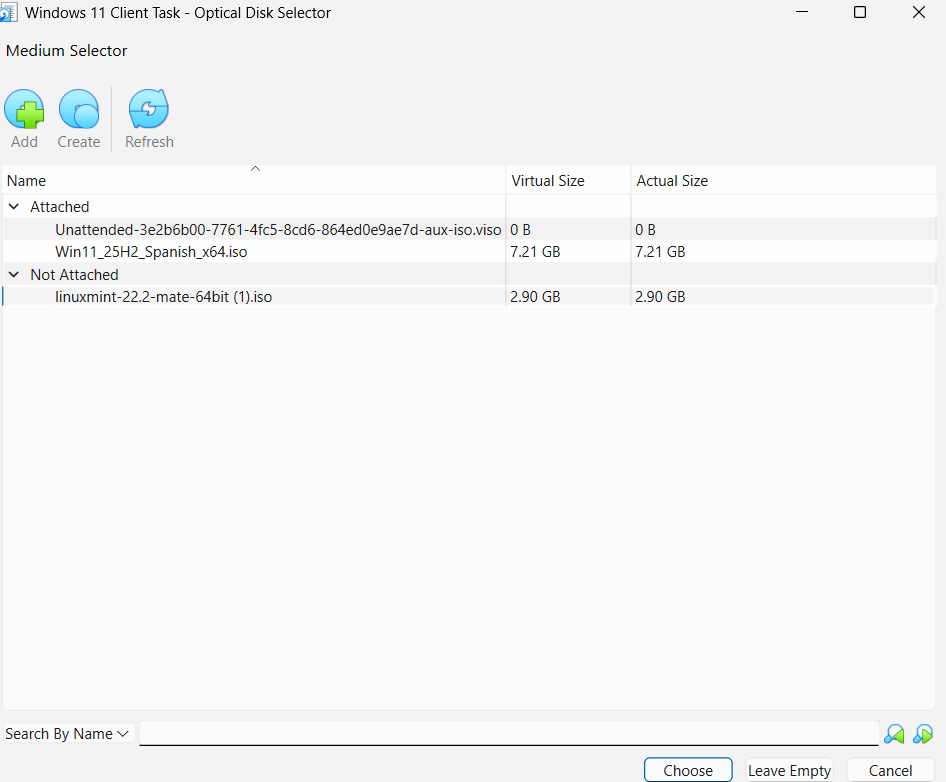Select the Unattended aux-iso.viso entry
The height and width of the screenshot is (782, 946).
[278, 230]
